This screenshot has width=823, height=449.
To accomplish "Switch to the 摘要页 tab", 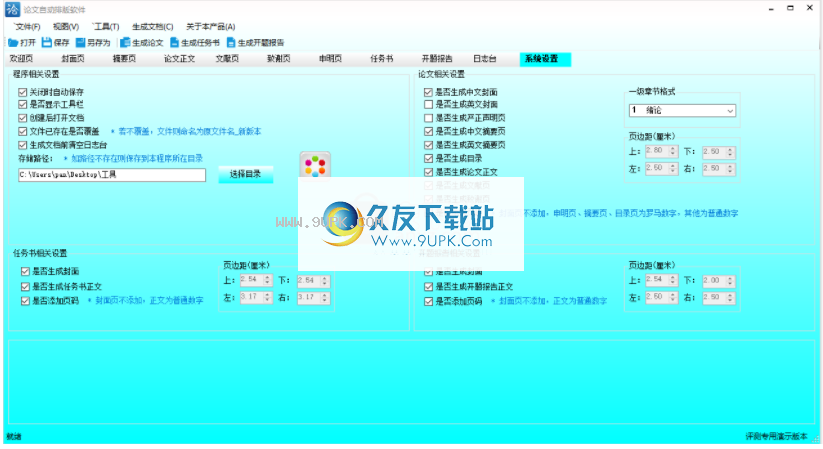I will [x=124, y=59].
